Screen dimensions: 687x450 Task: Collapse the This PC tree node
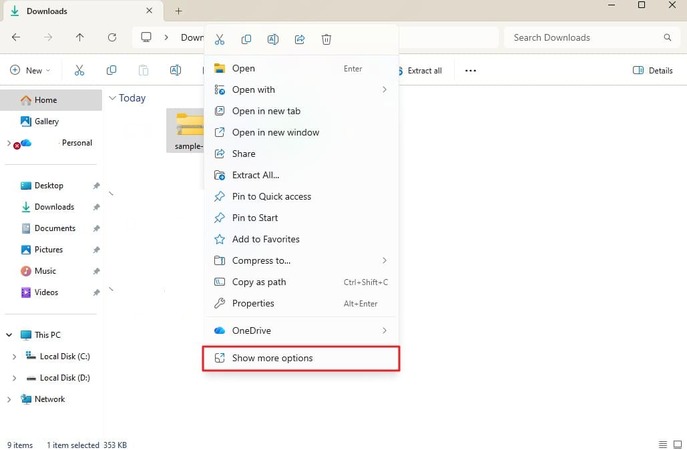coord(9,335)
